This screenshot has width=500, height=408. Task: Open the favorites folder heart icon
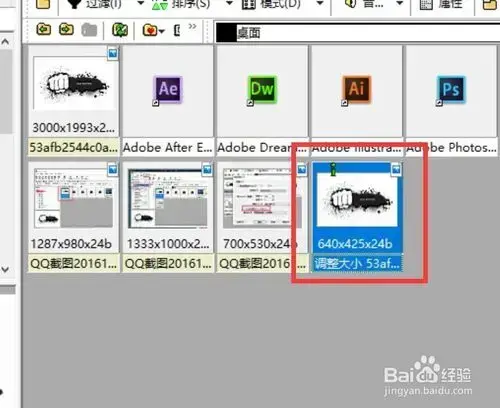pyautogui.click(x=151, y=30)
